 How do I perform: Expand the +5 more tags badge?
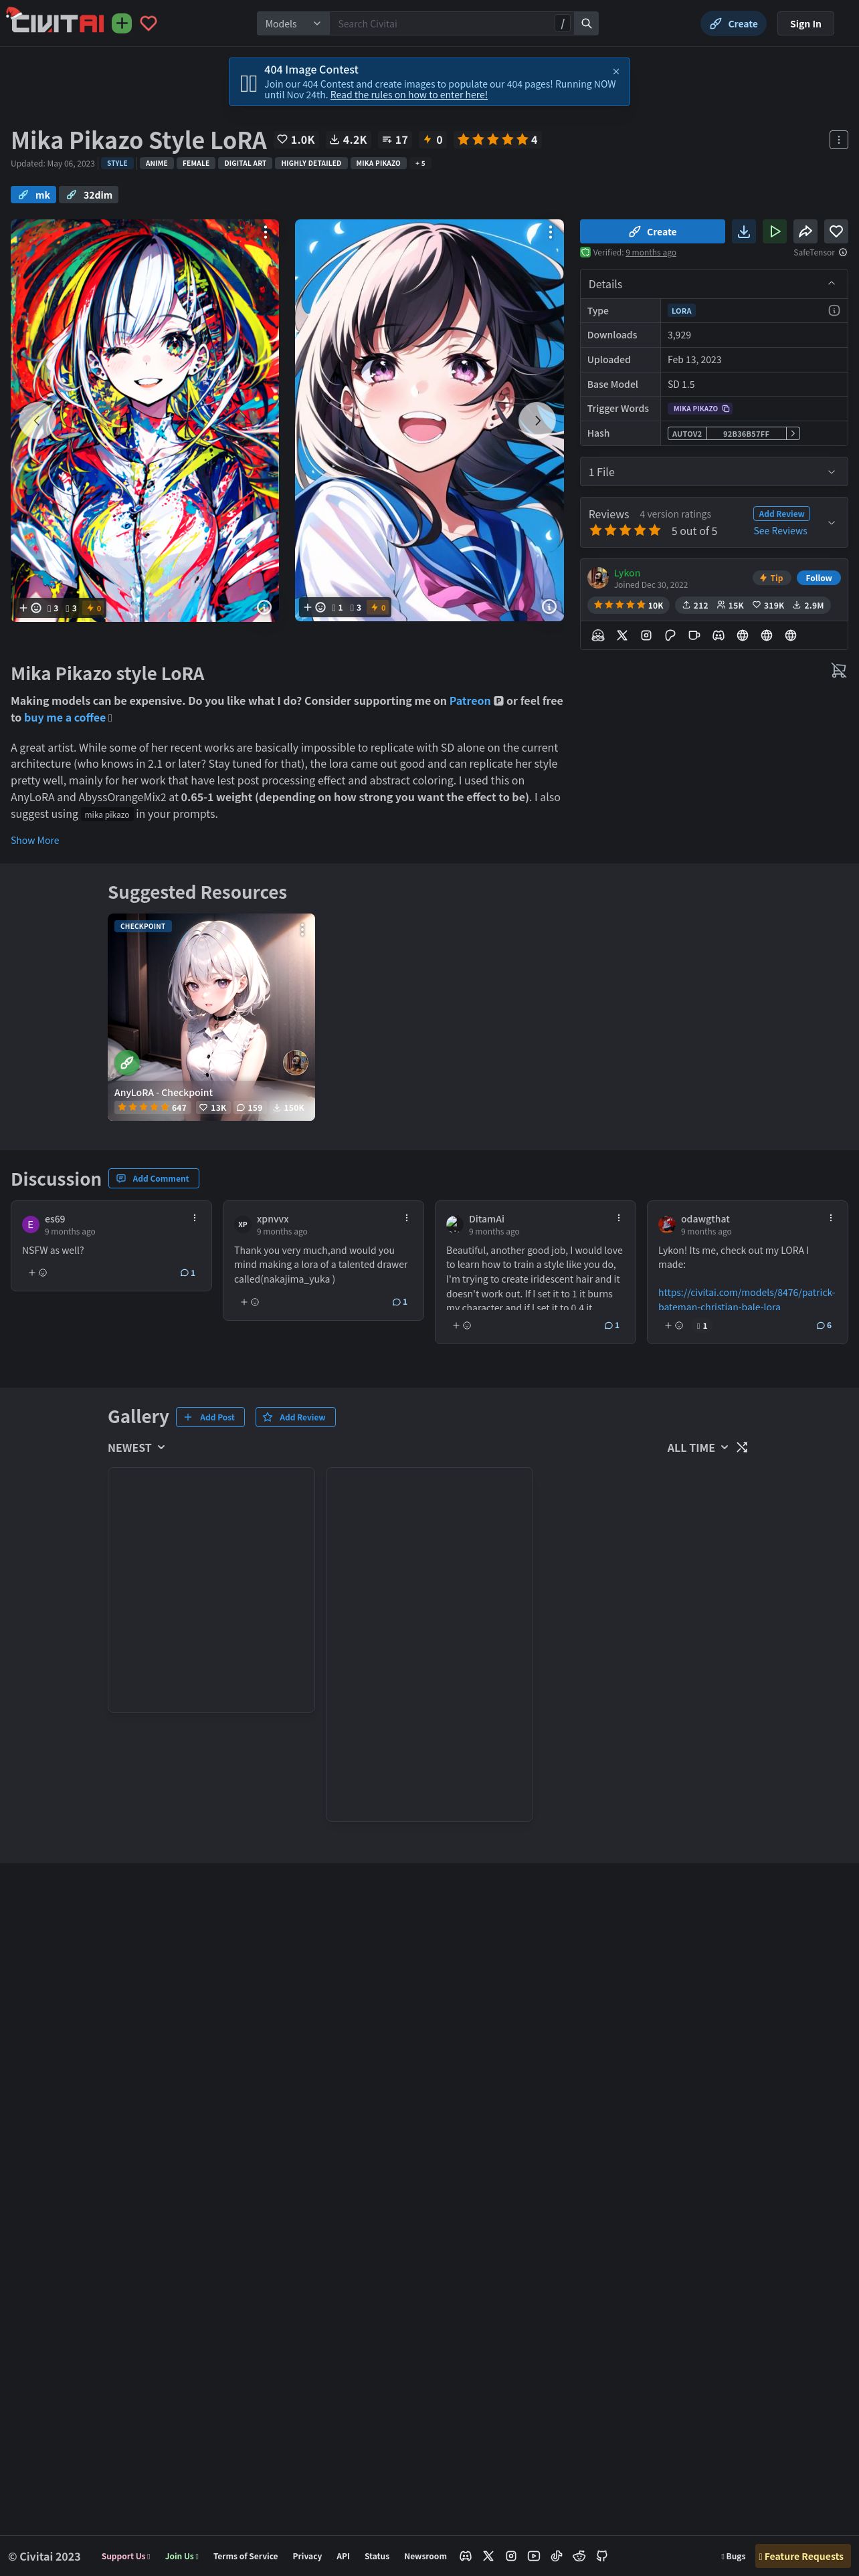point(420,163)
